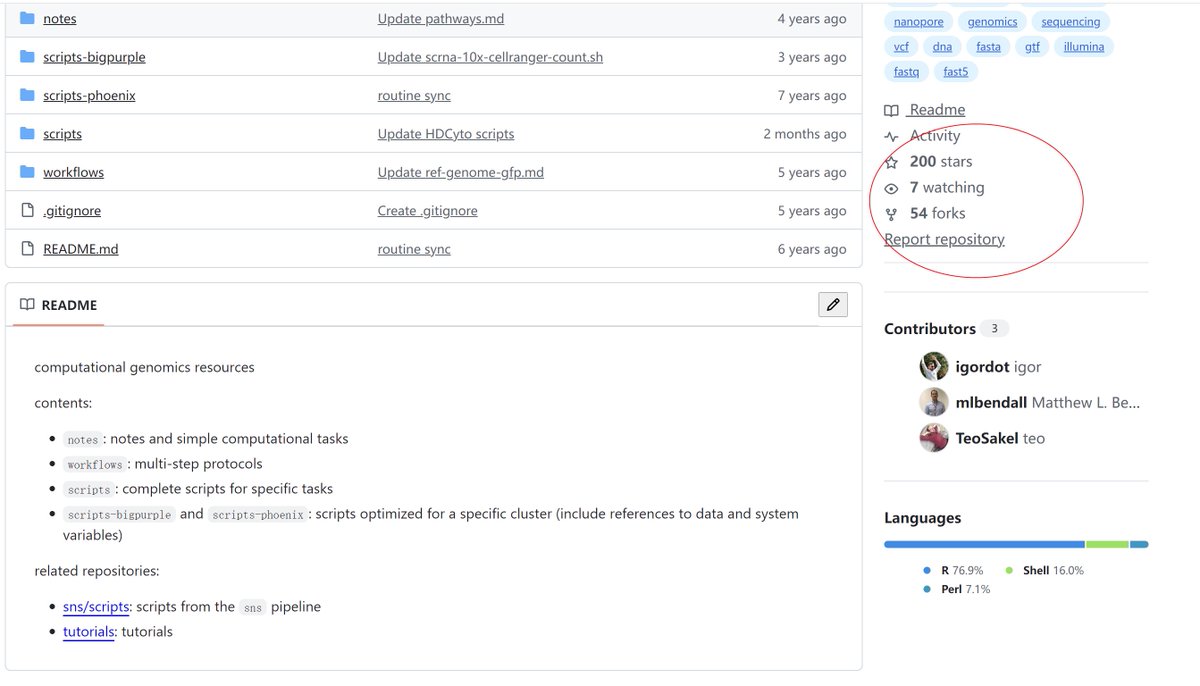
Task: Open the Readme sidebar link
Action: click(x=937, y=110)
